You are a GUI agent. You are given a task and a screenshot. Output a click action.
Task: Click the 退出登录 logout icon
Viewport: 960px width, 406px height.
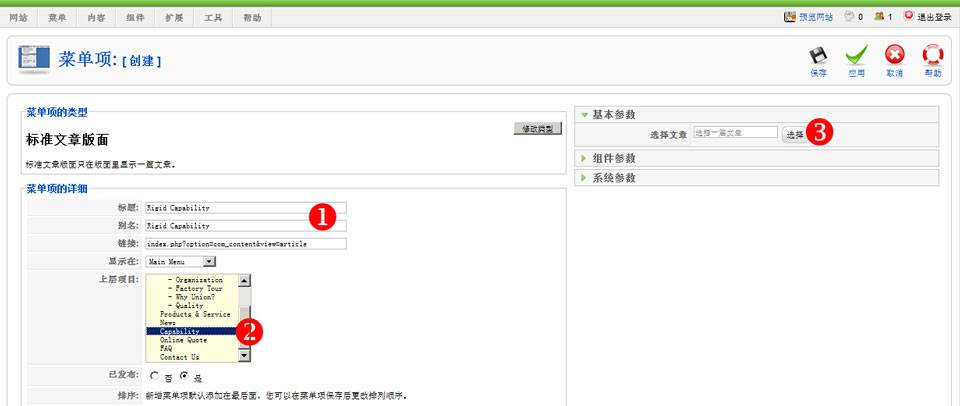pos(908,17)
